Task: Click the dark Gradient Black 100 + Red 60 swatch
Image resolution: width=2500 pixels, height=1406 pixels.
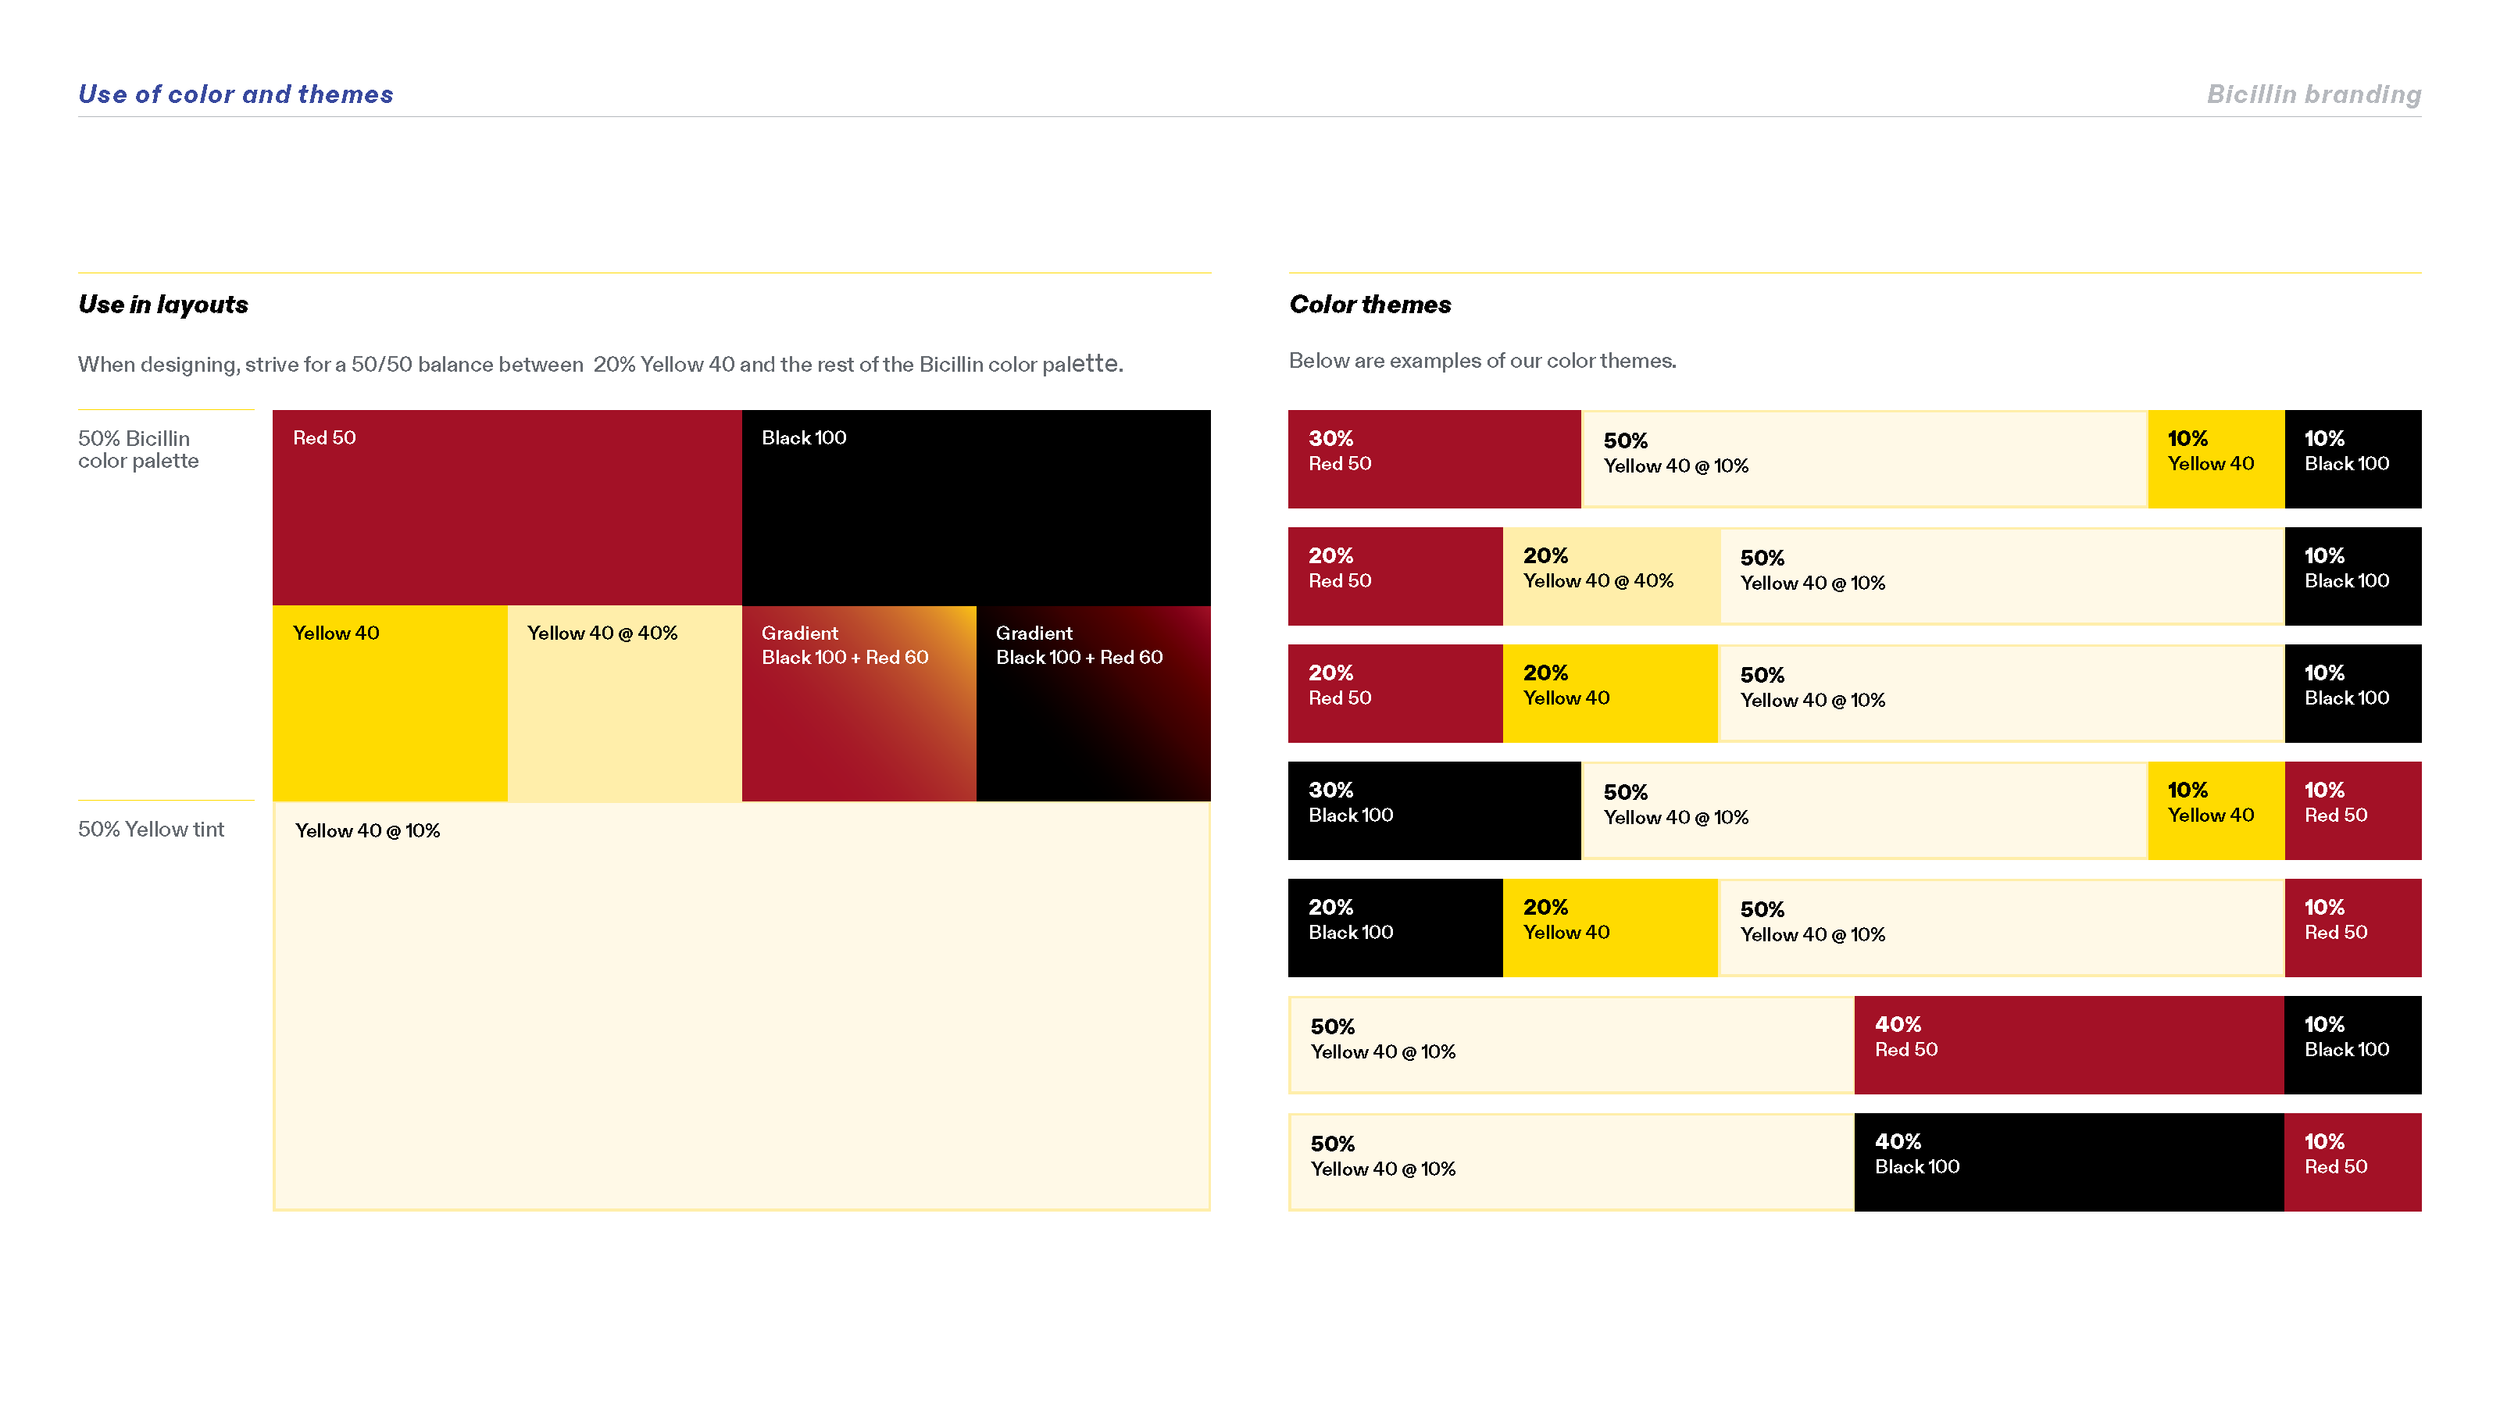Action: pyautogui.click(x=1094, y=703)
